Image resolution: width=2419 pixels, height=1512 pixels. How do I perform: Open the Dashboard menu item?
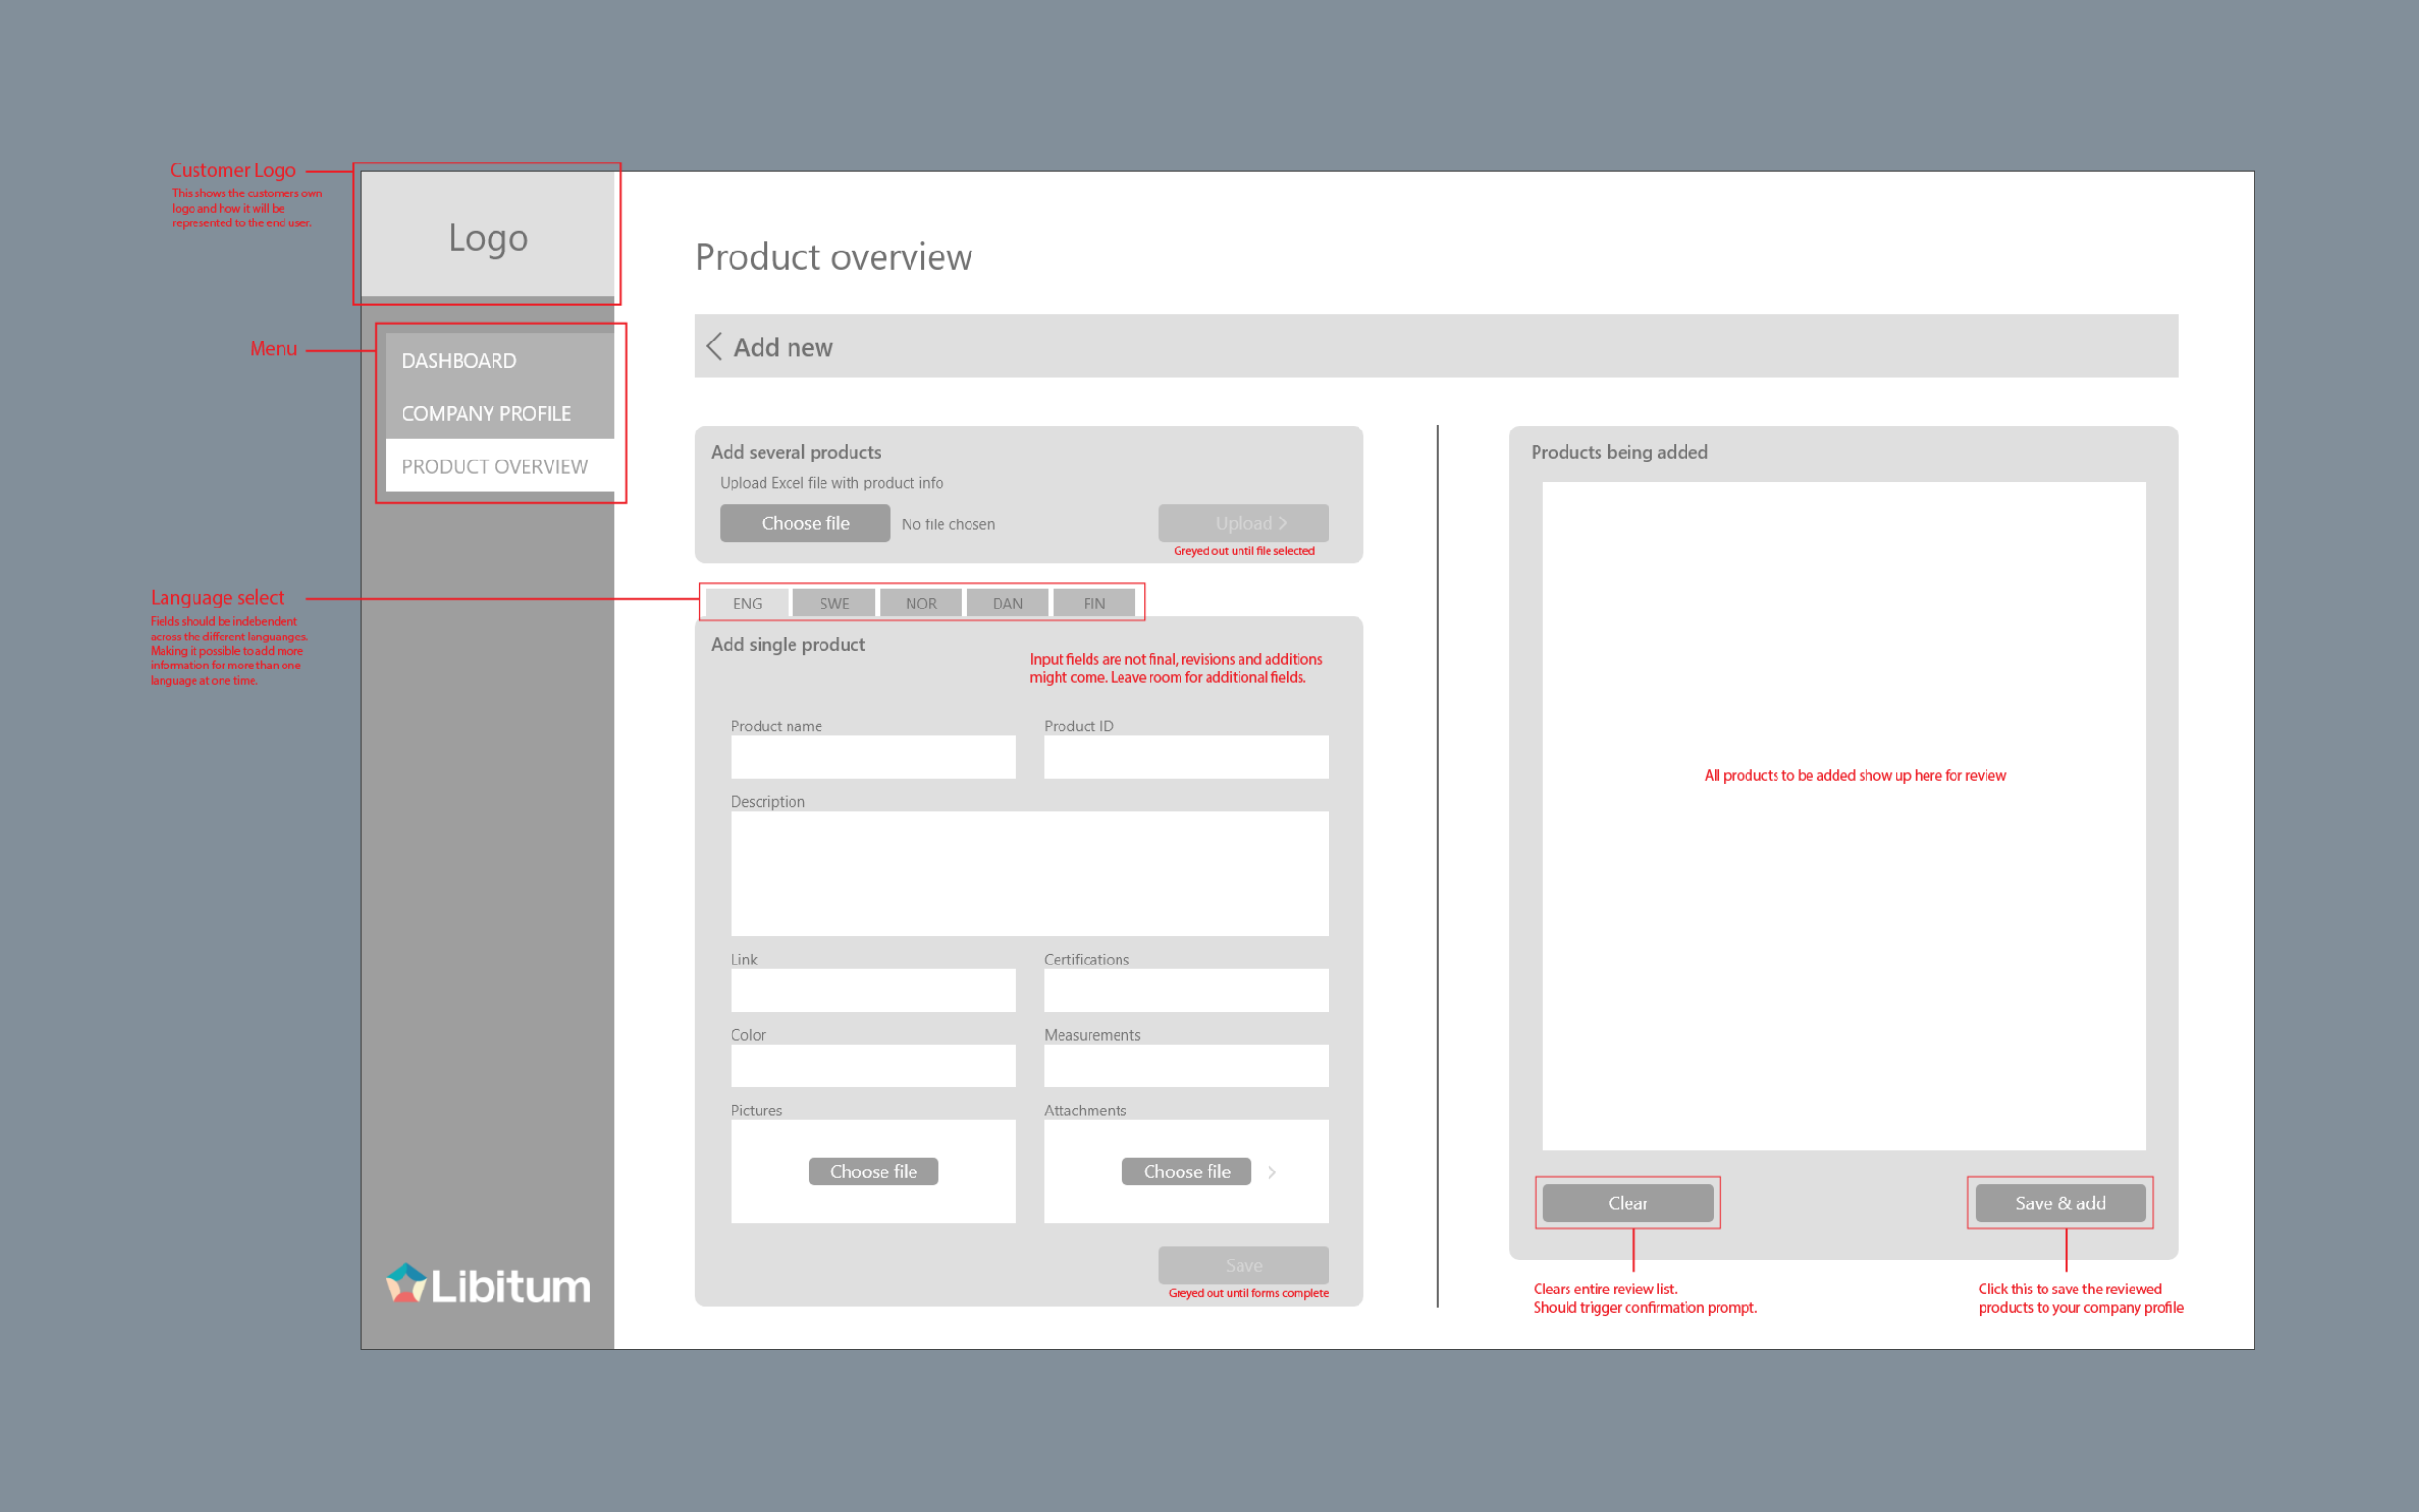point(458,360)
